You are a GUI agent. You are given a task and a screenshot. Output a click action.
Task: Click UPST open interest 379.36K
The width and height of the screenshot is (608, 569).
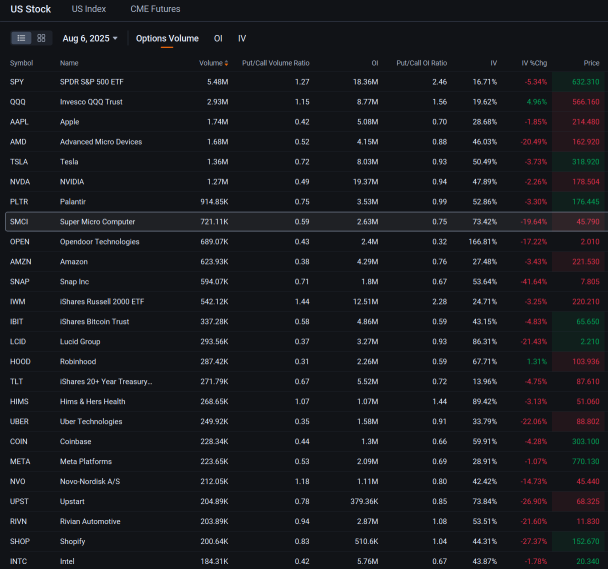tap(364, 502)
